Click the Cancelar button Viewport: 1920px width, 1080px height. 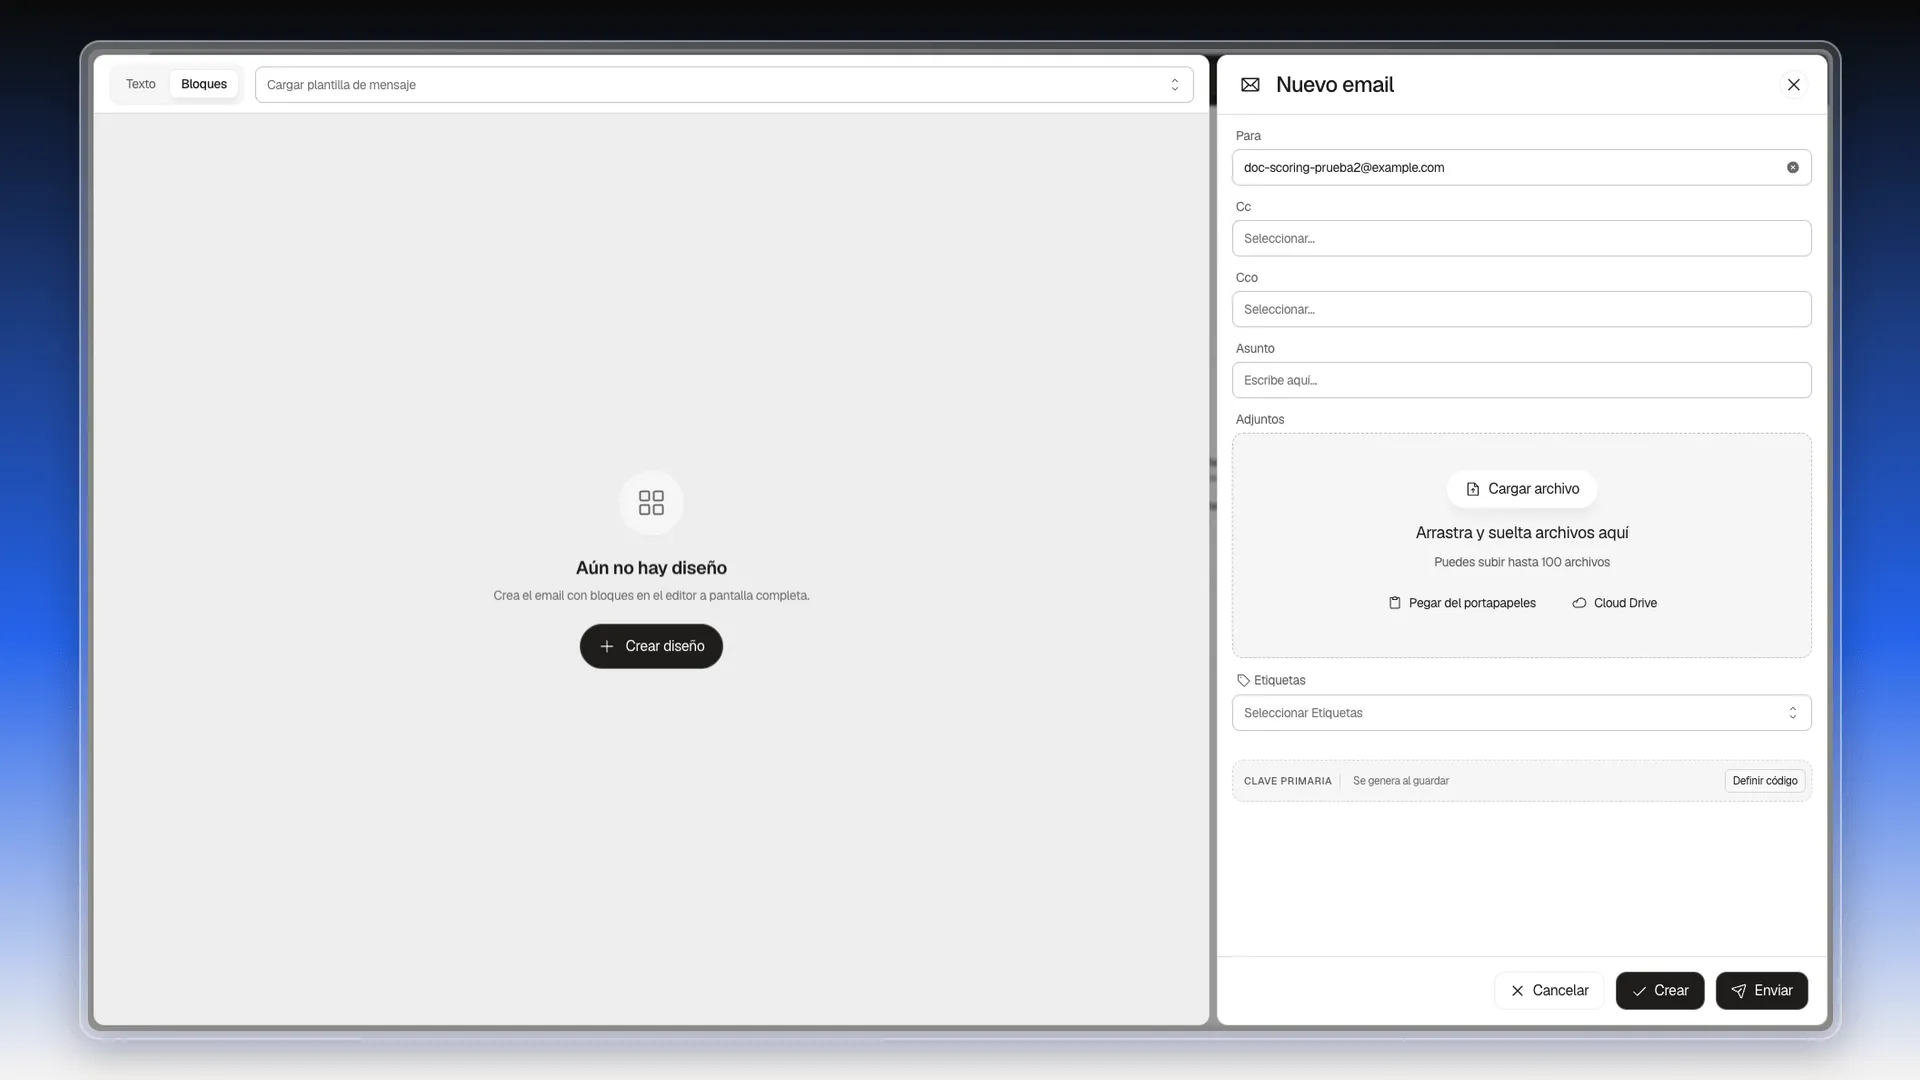1549,991
